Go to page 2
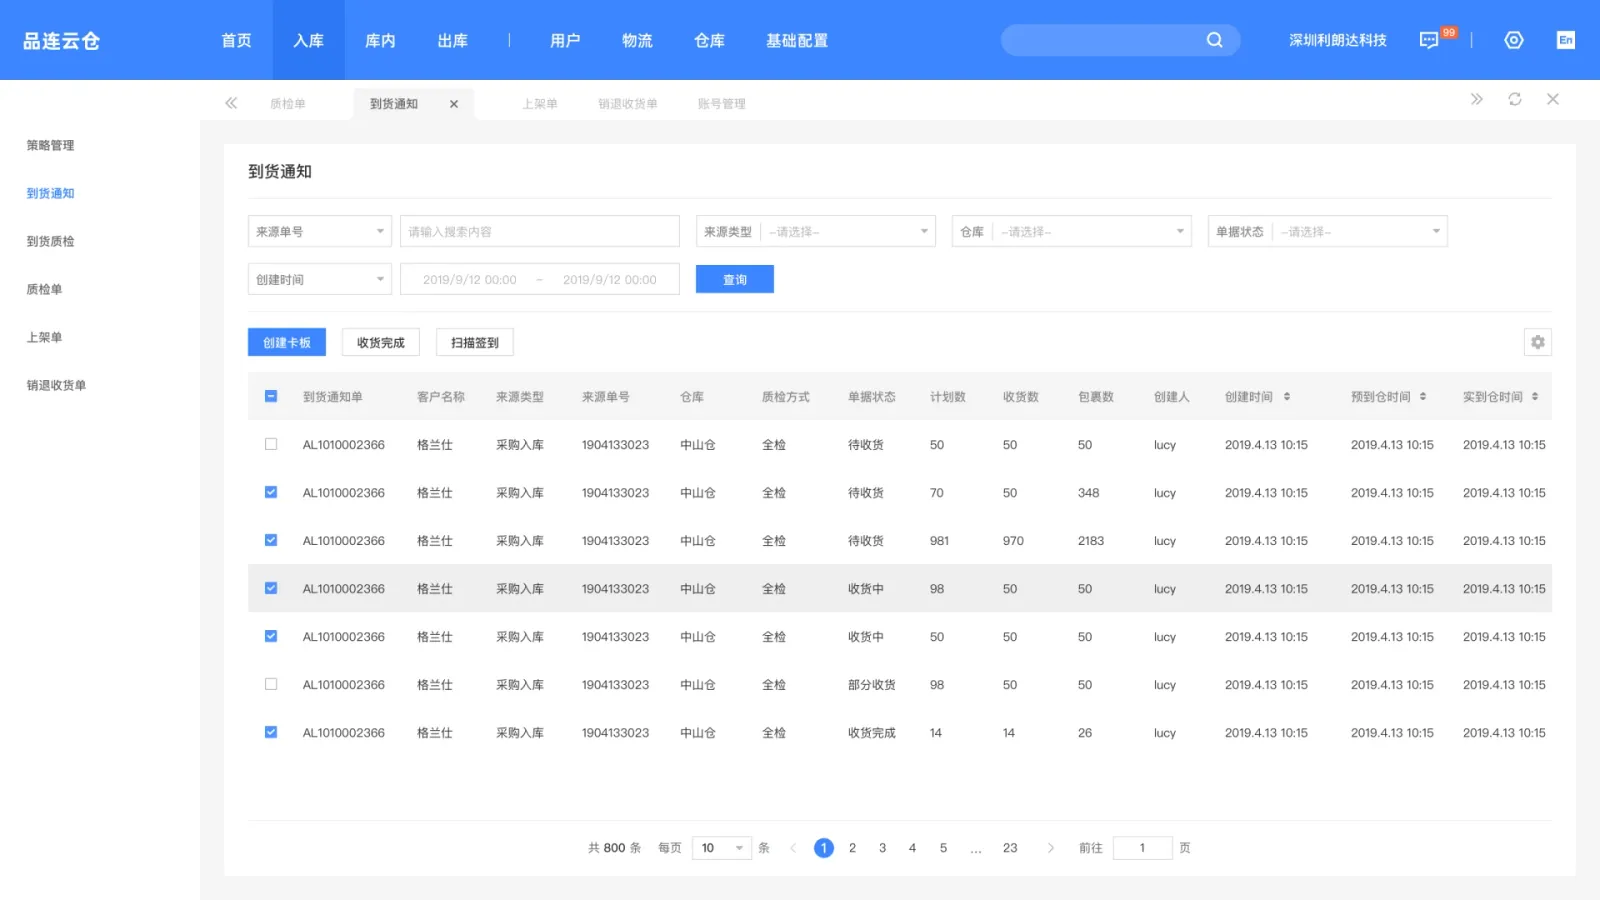 pyautogui.click(x=852, y=848)
